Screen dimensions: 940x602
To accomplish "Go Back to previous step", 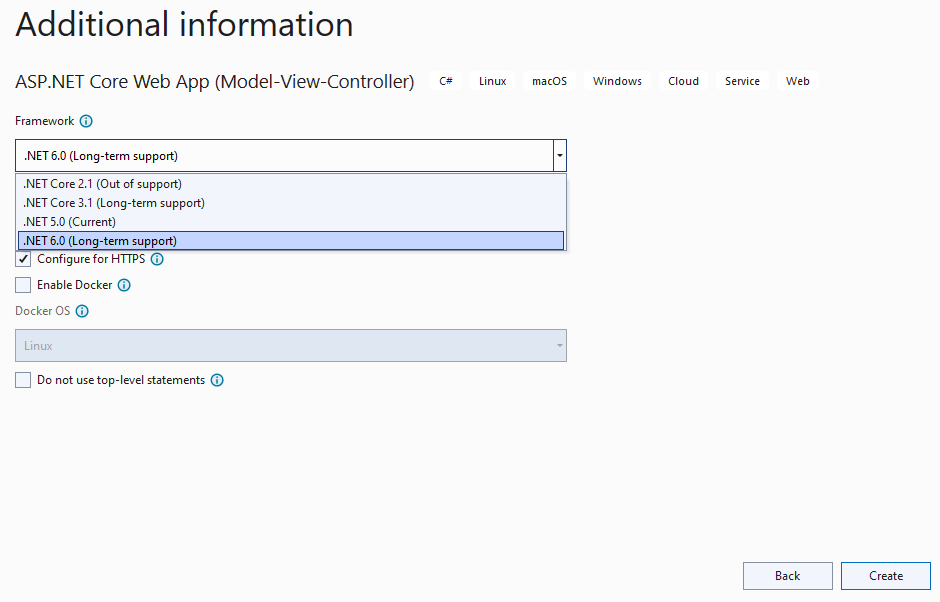I will tap(788, 576).
